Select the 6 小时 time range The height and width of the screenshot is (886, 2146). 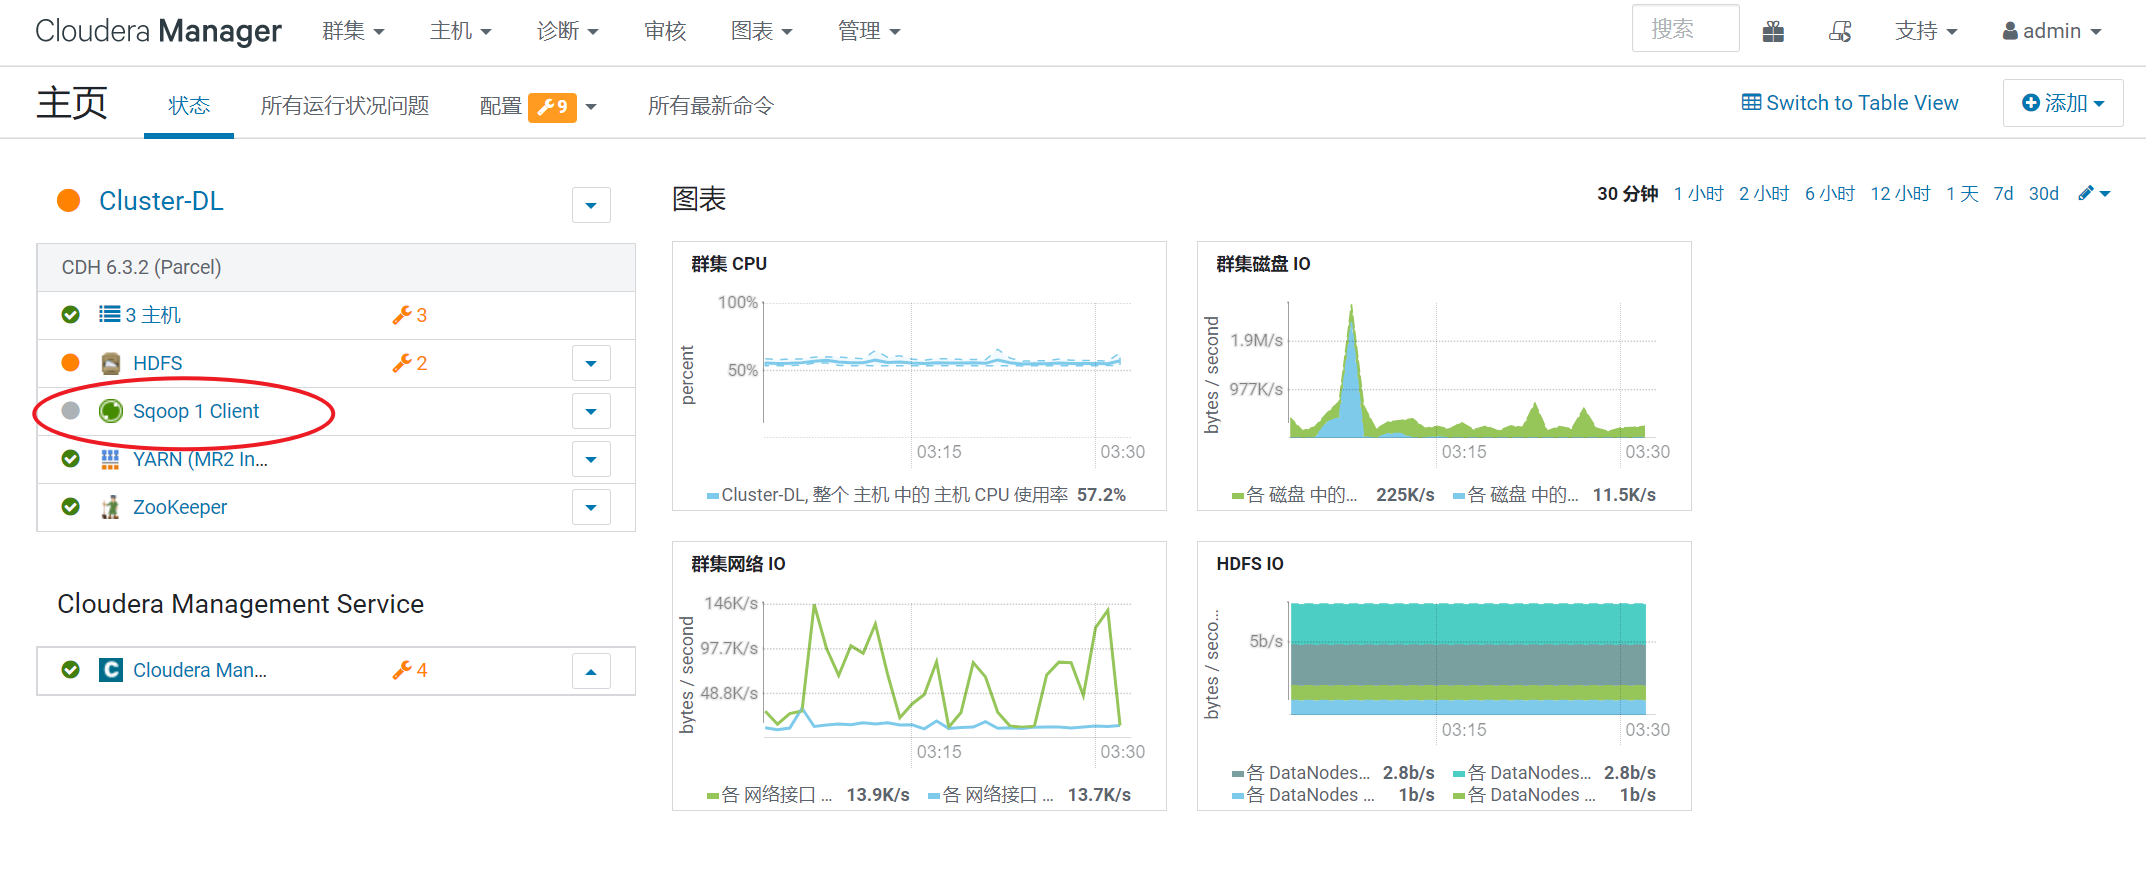[1830, 193]
